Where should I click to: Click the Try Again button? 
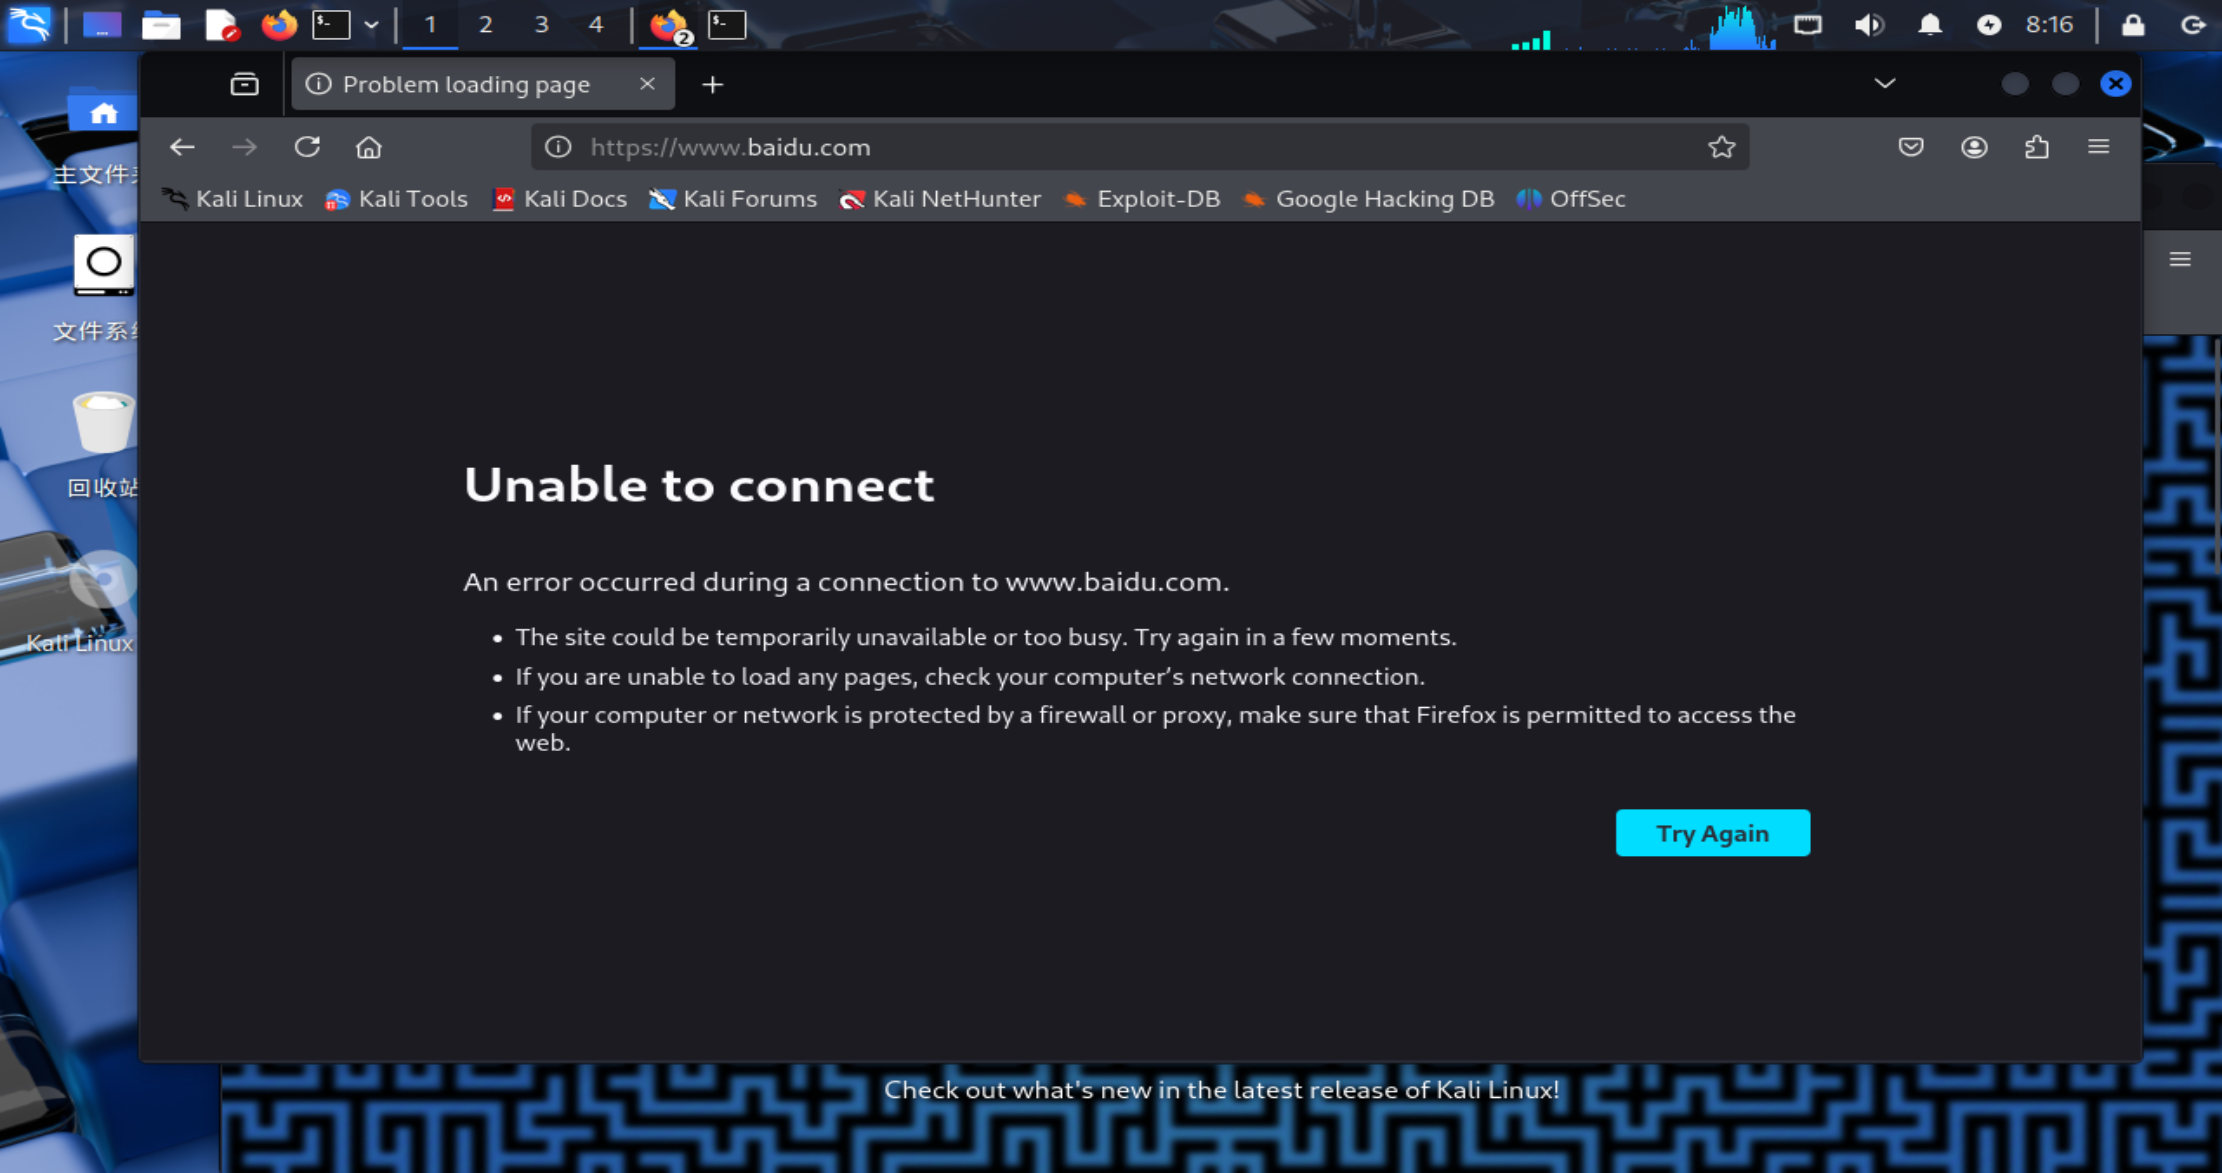(x=1712, y=833)
